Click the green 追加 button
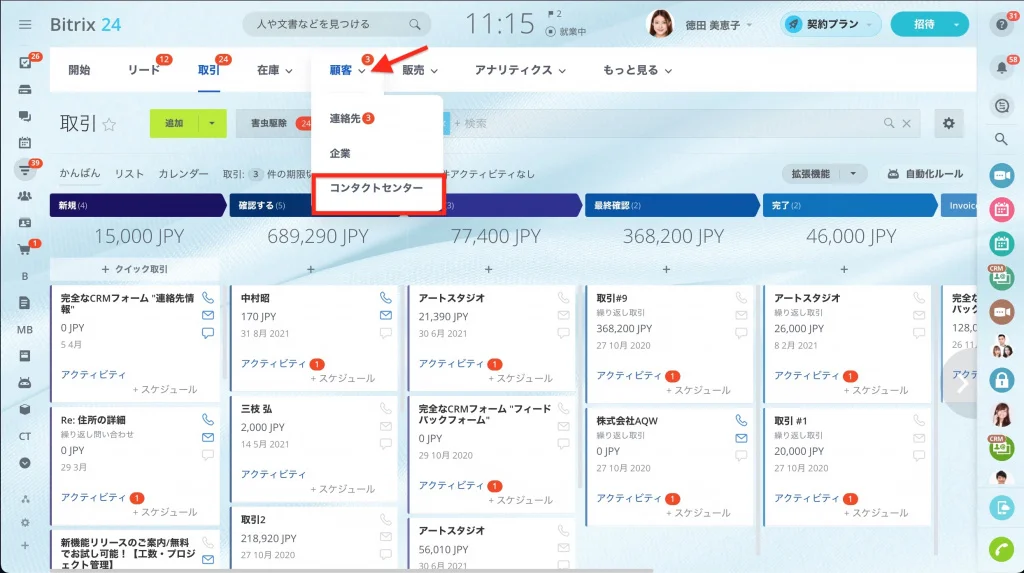This screenshot has width=1024, height=573. [174, 123]
